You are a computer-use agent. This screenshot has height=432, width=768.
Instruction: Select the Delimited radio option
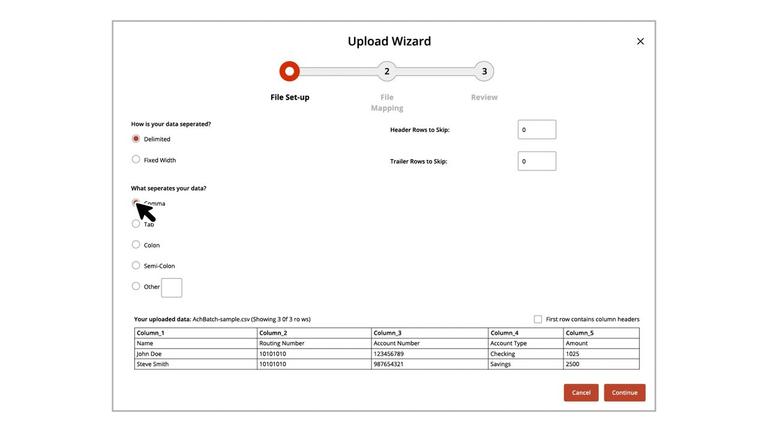(136, 139)
